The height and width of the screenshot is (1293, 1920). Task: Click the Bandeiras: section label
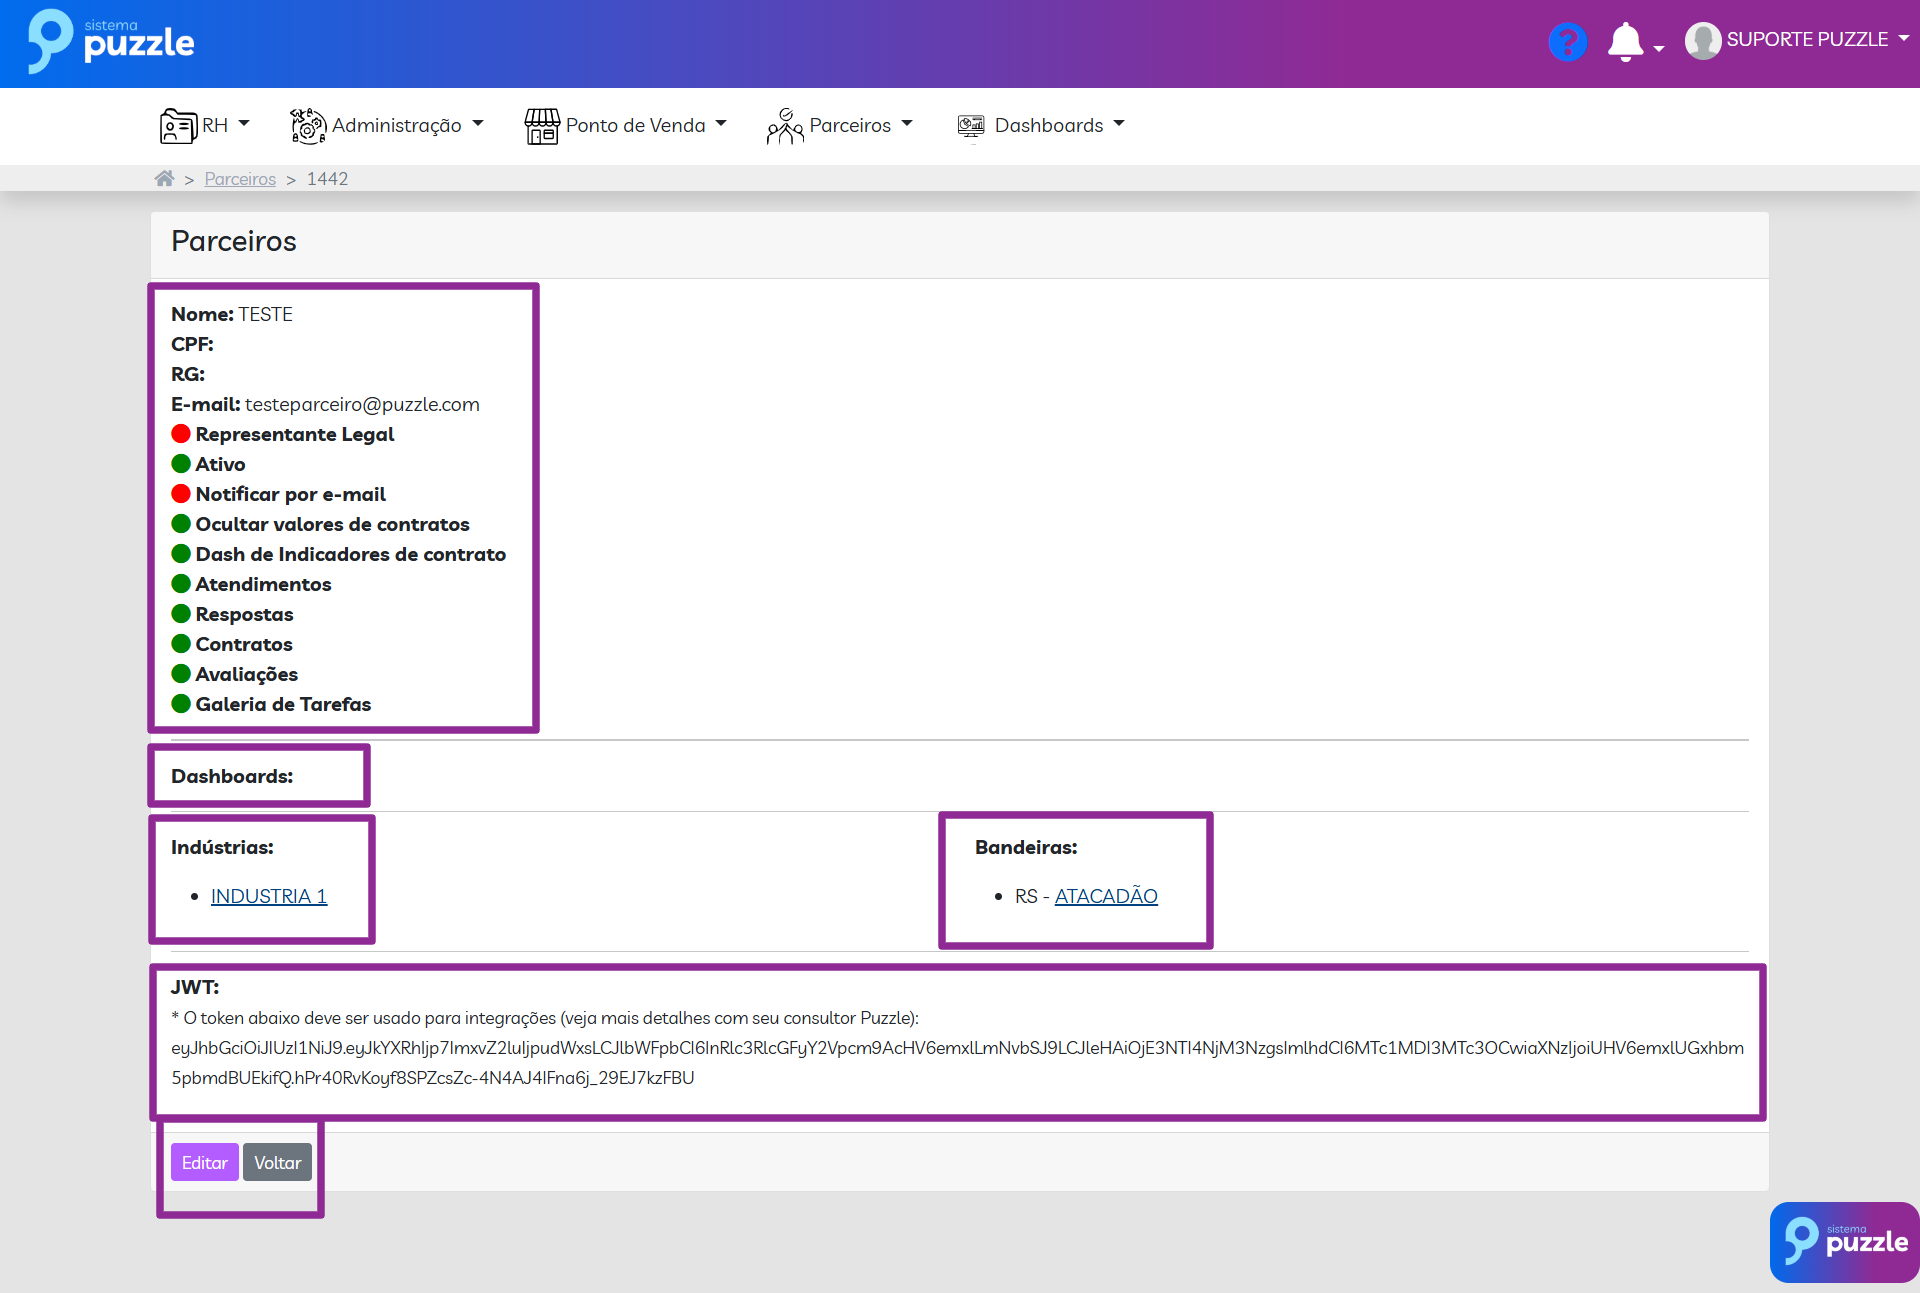pos(1026,847)
